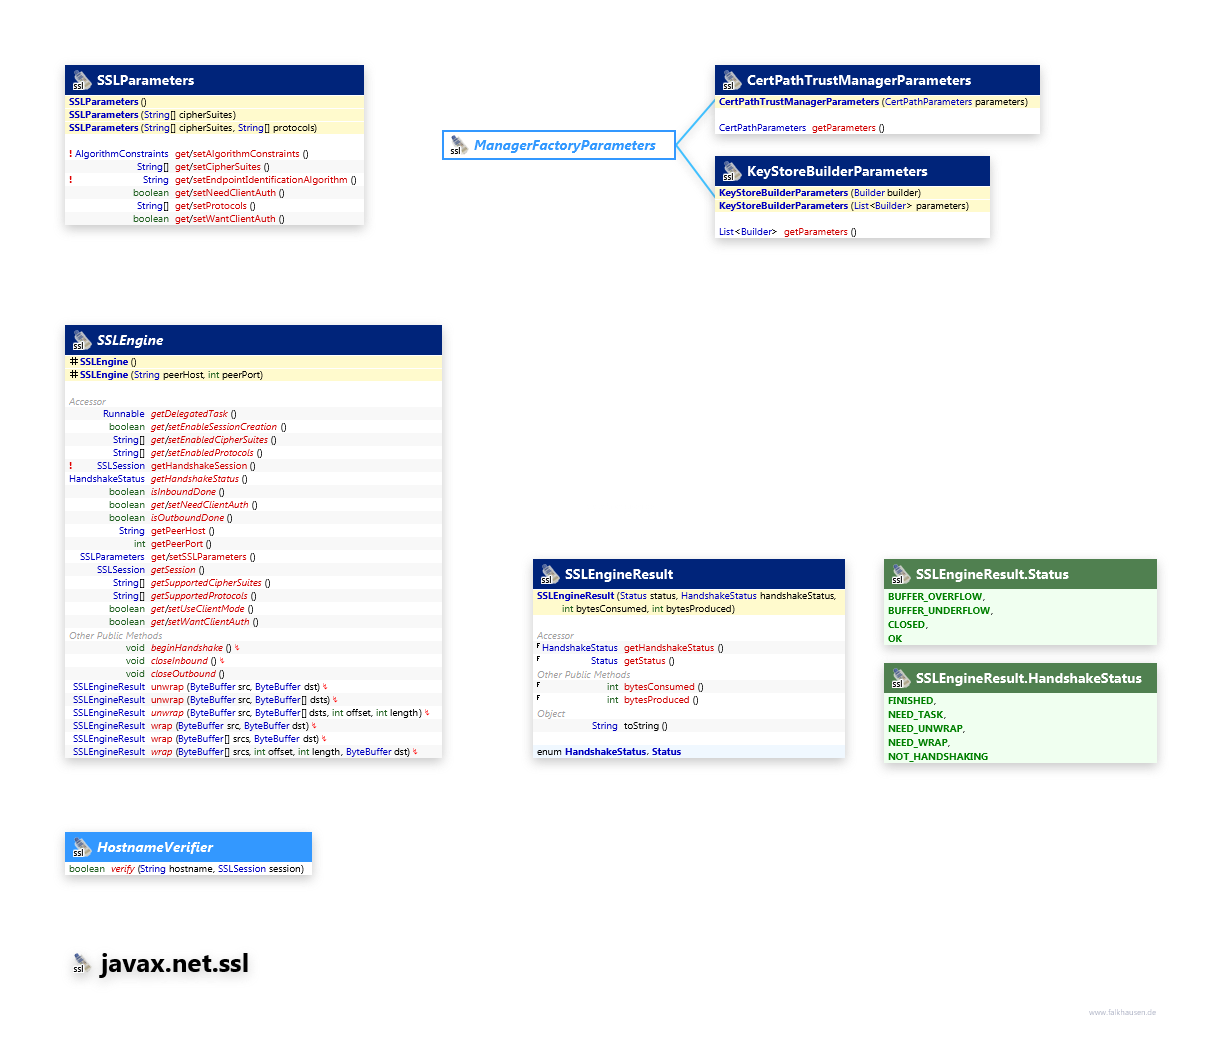Image resolution: width=1213 pixels, height=1058 pixels.
Task: Click the CertPathParameters return type
Action: tap(762, 128)
